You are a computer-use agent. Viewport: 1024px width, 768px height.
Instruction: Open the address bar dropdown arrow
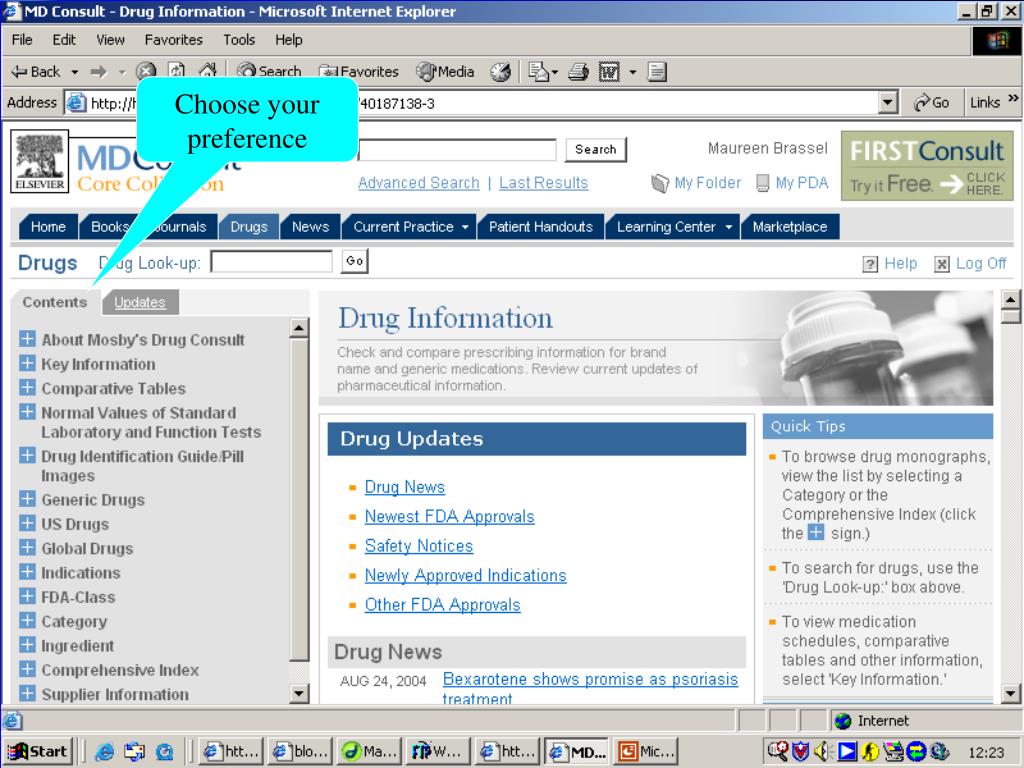tap(888, 103)
